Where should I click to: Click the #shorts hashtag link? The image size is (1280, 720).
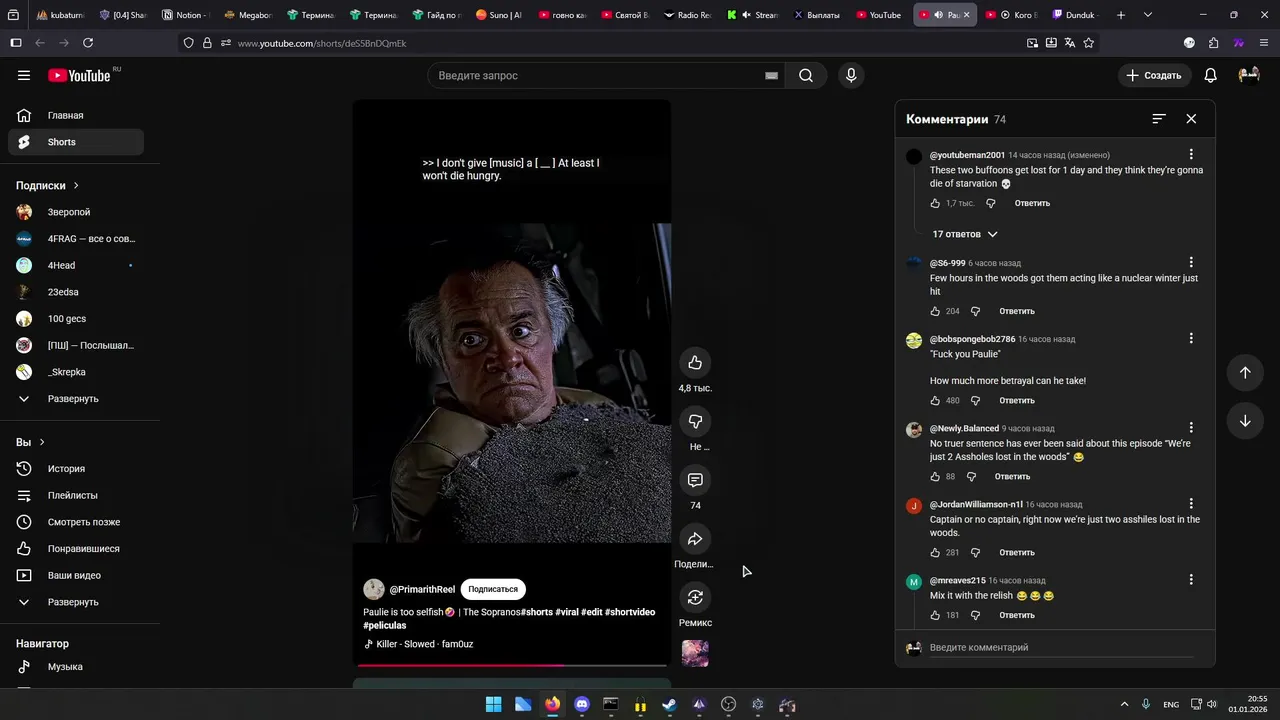pos(537,612)
